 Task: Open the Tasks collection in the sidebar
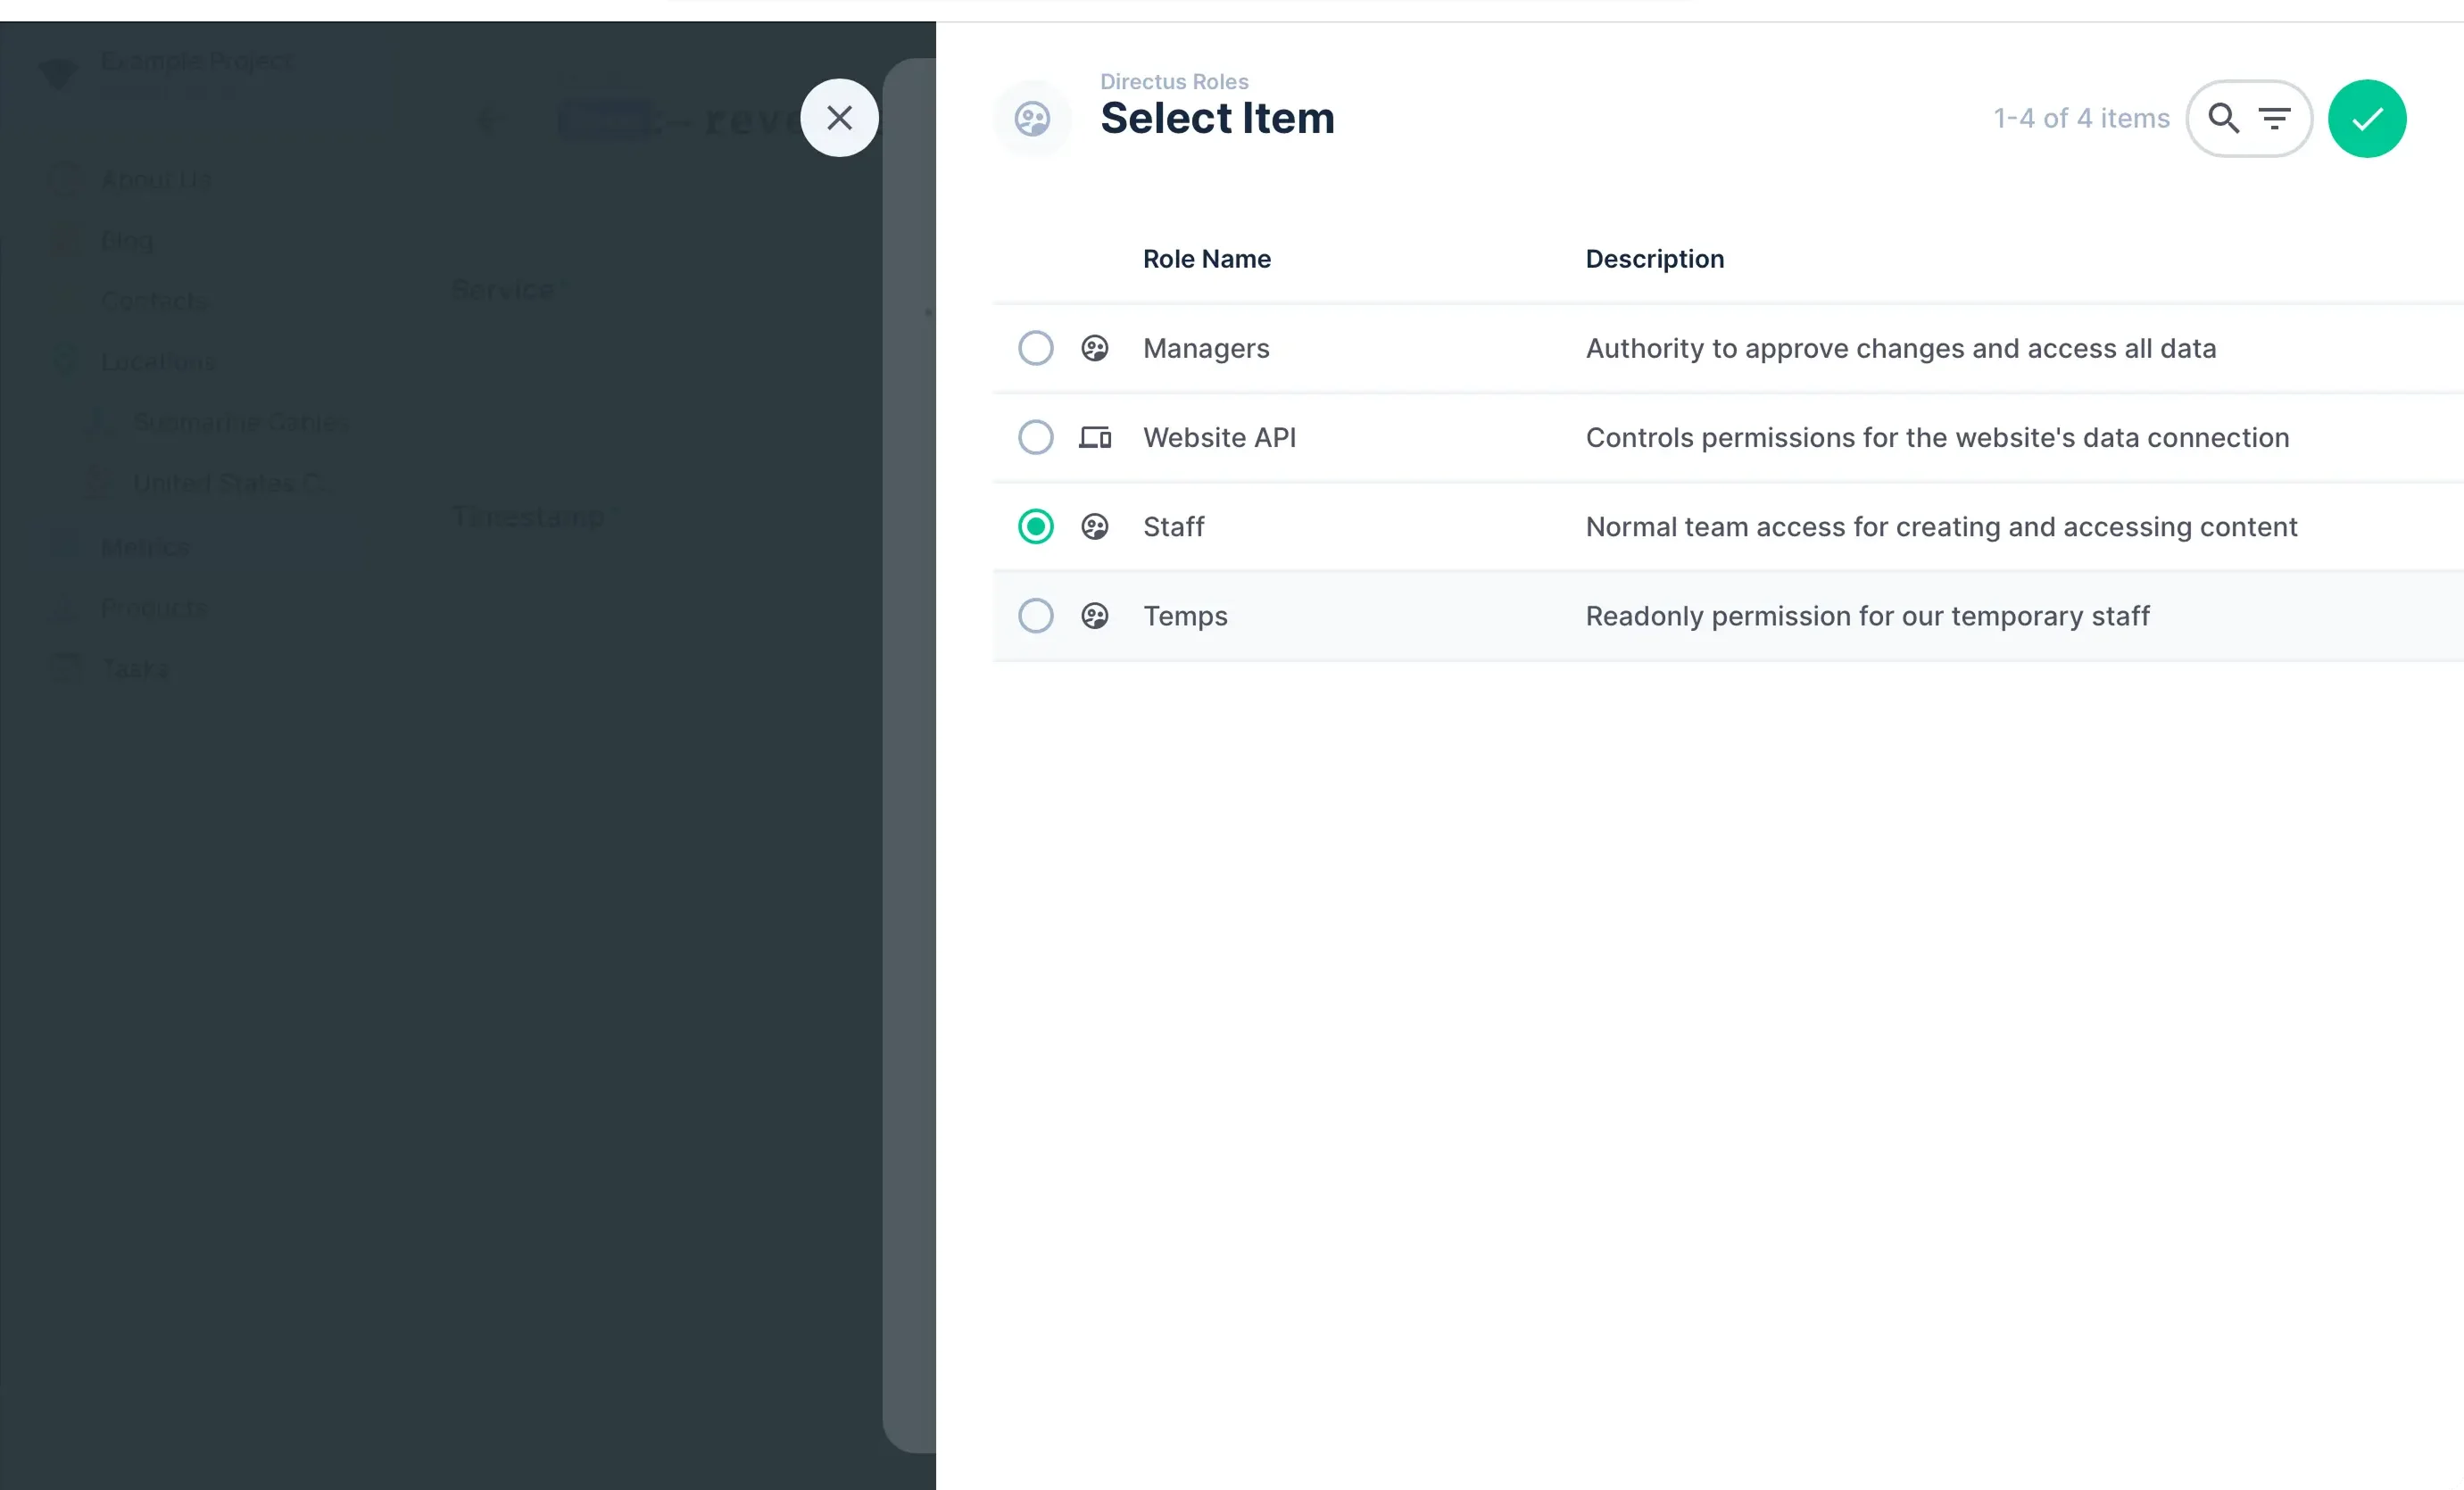pyautogui.click(x=134, y=668)
